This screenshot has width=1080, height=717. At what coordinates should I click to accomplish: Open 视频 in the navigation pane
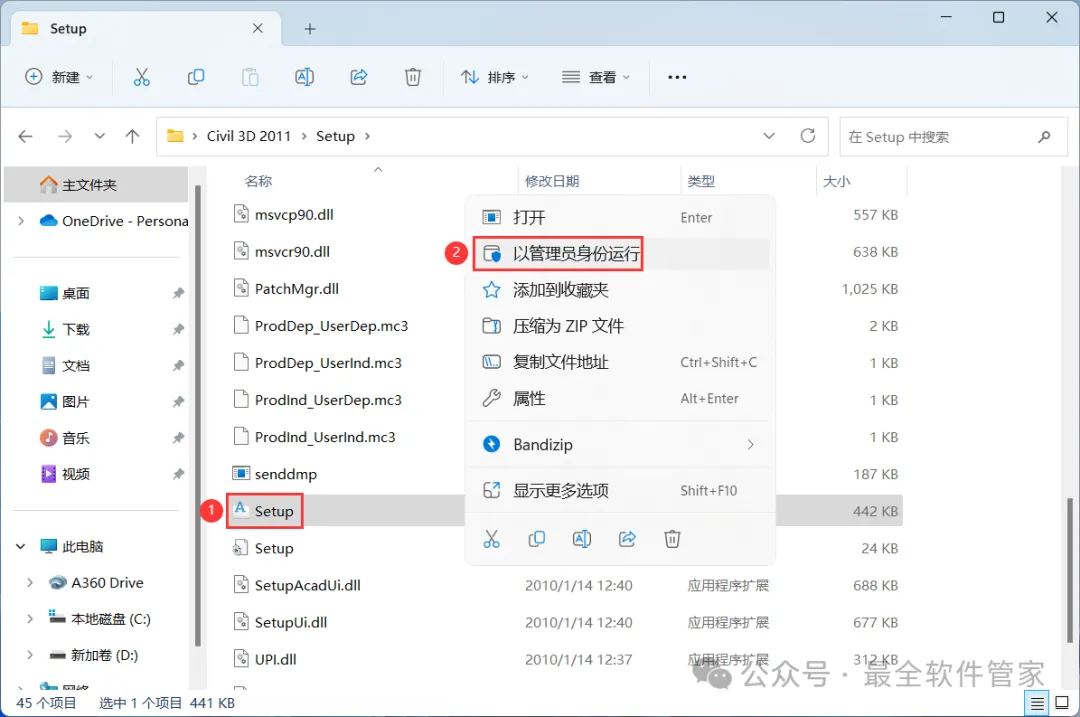(75, 474)
